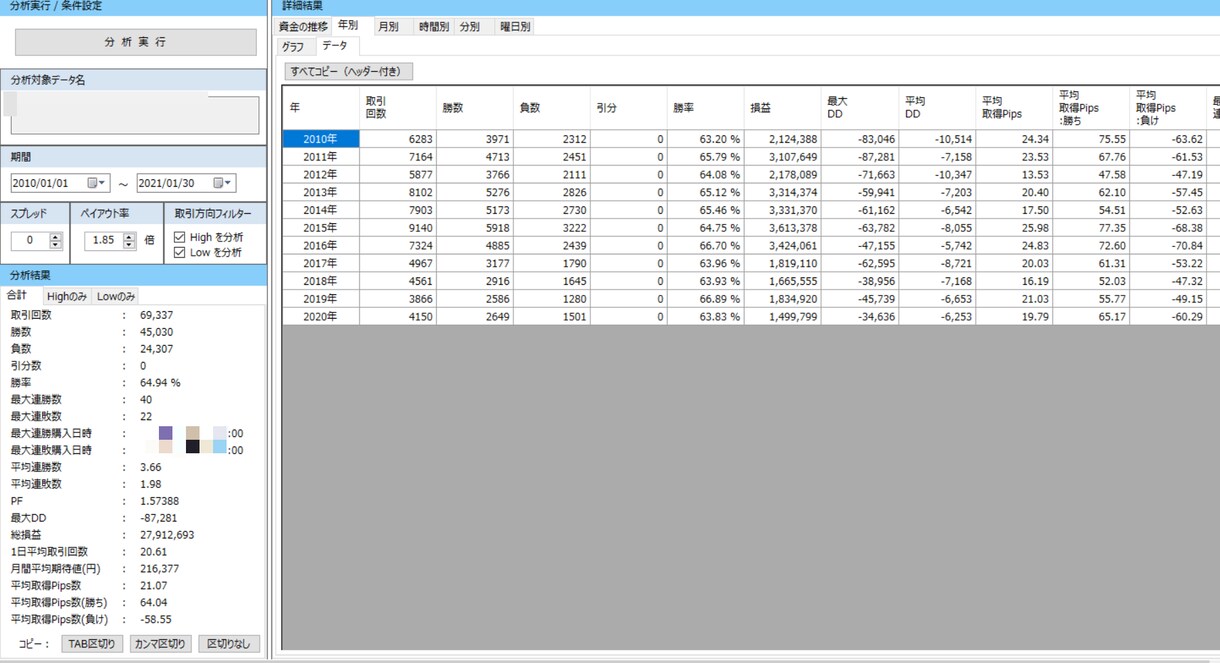Viewport: 1220px width, 663px height.
Task: Click the TAB区切り copy button
Action: coord(93,644)
